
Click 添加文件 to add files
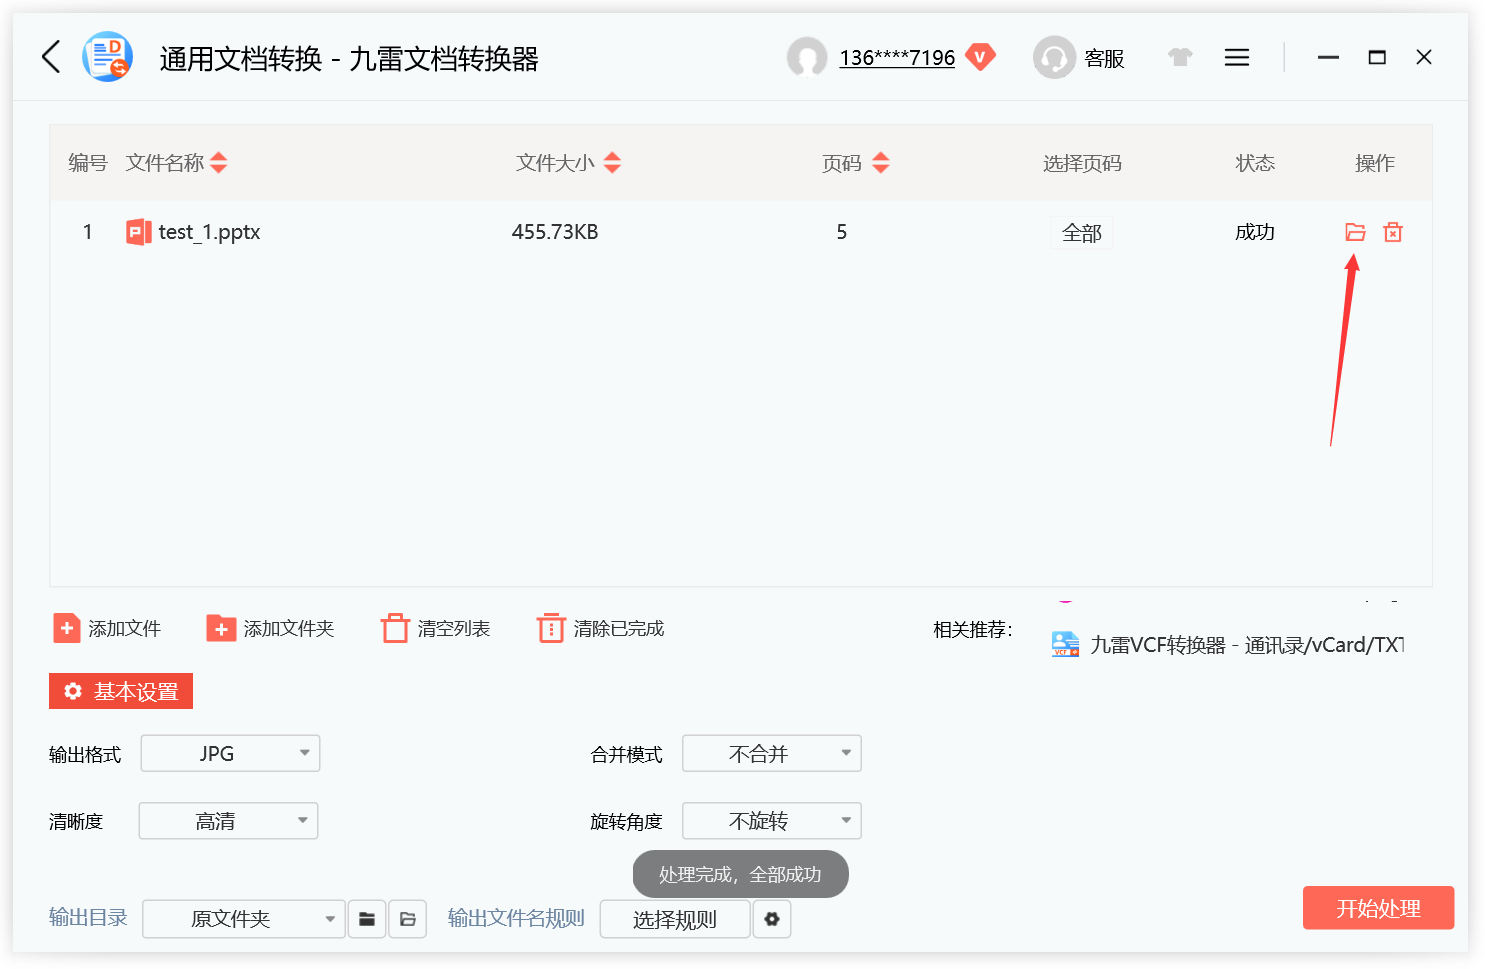click(x=107, y=628)
